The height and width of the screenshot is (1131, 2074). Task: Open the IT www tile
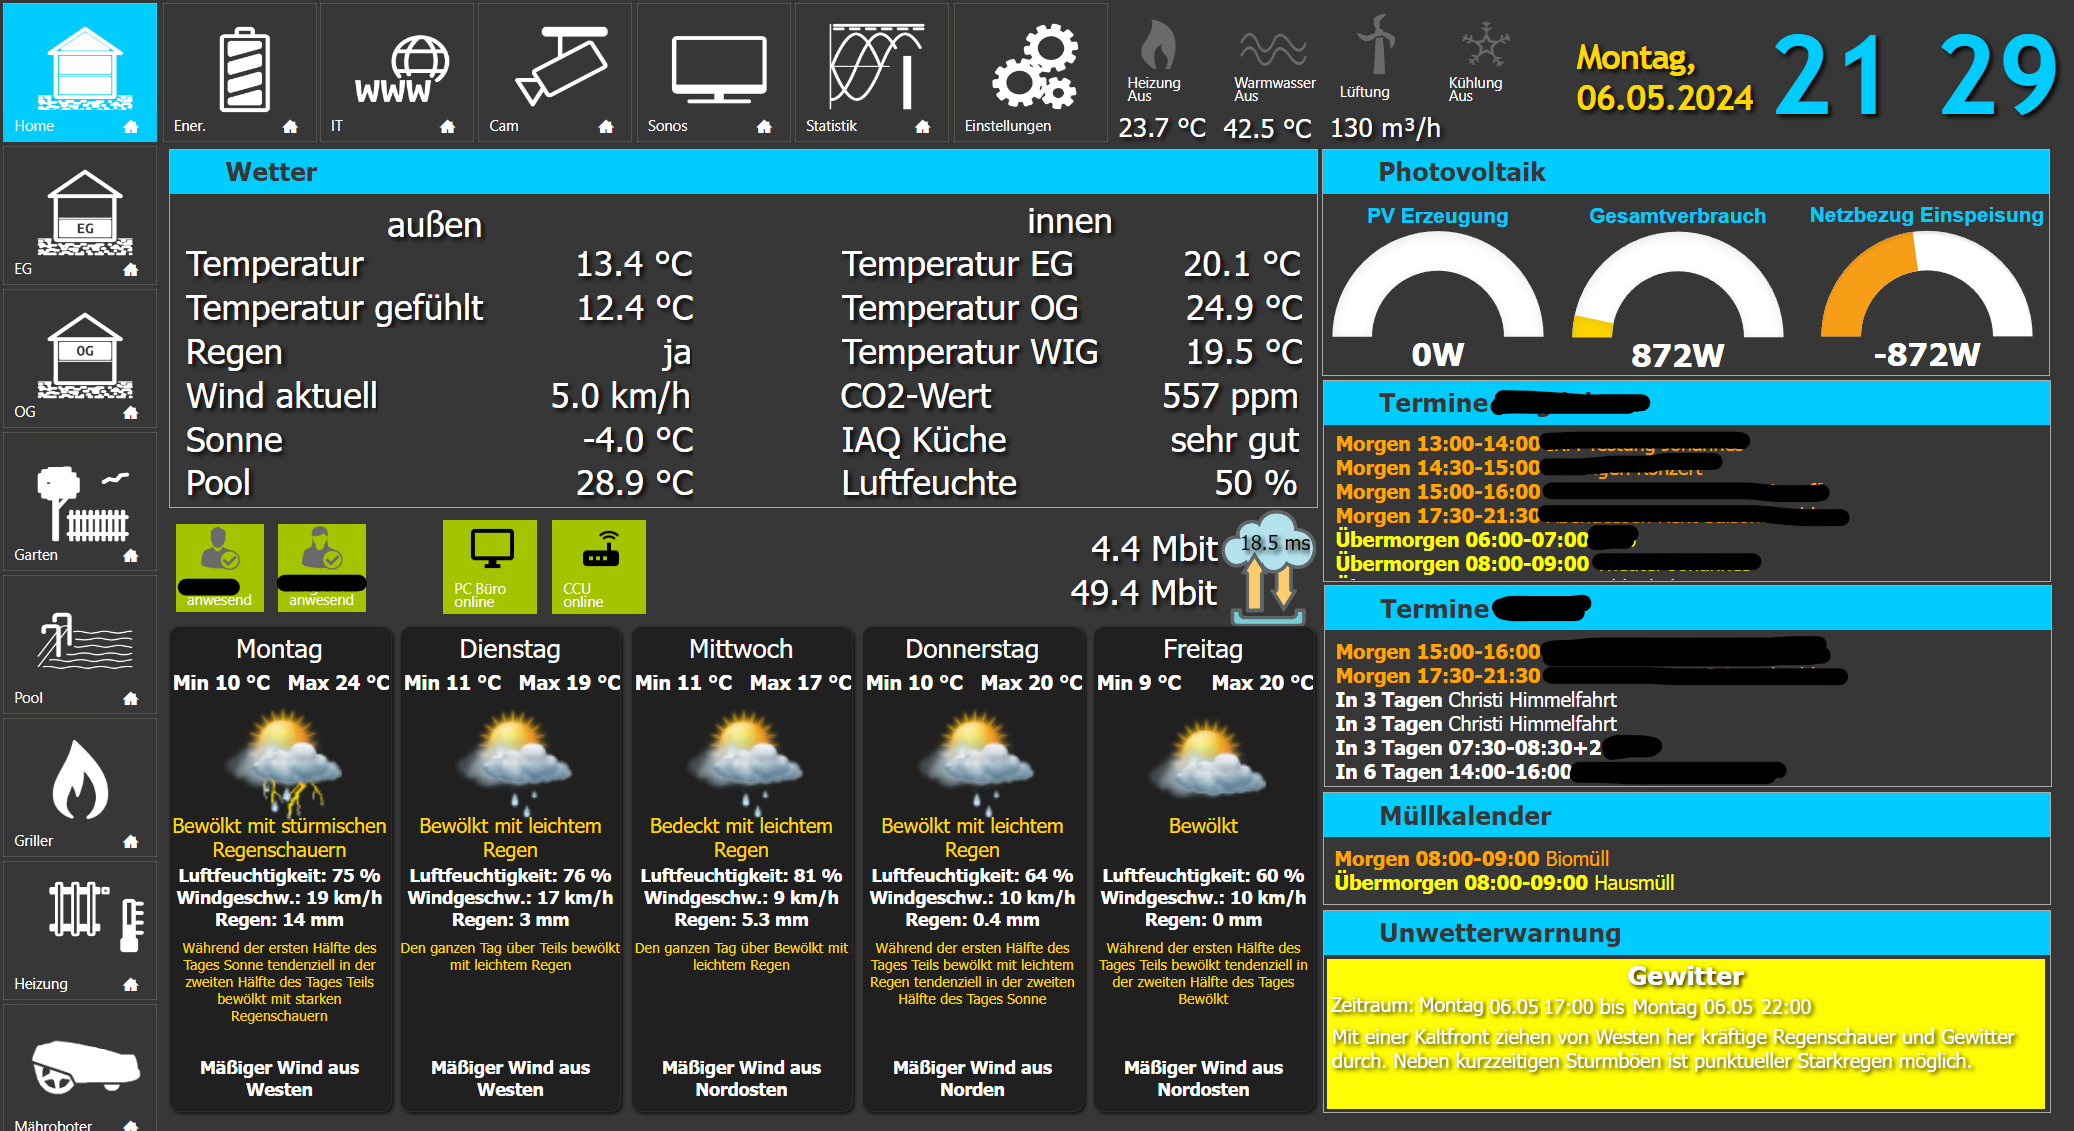click(397, 72)
